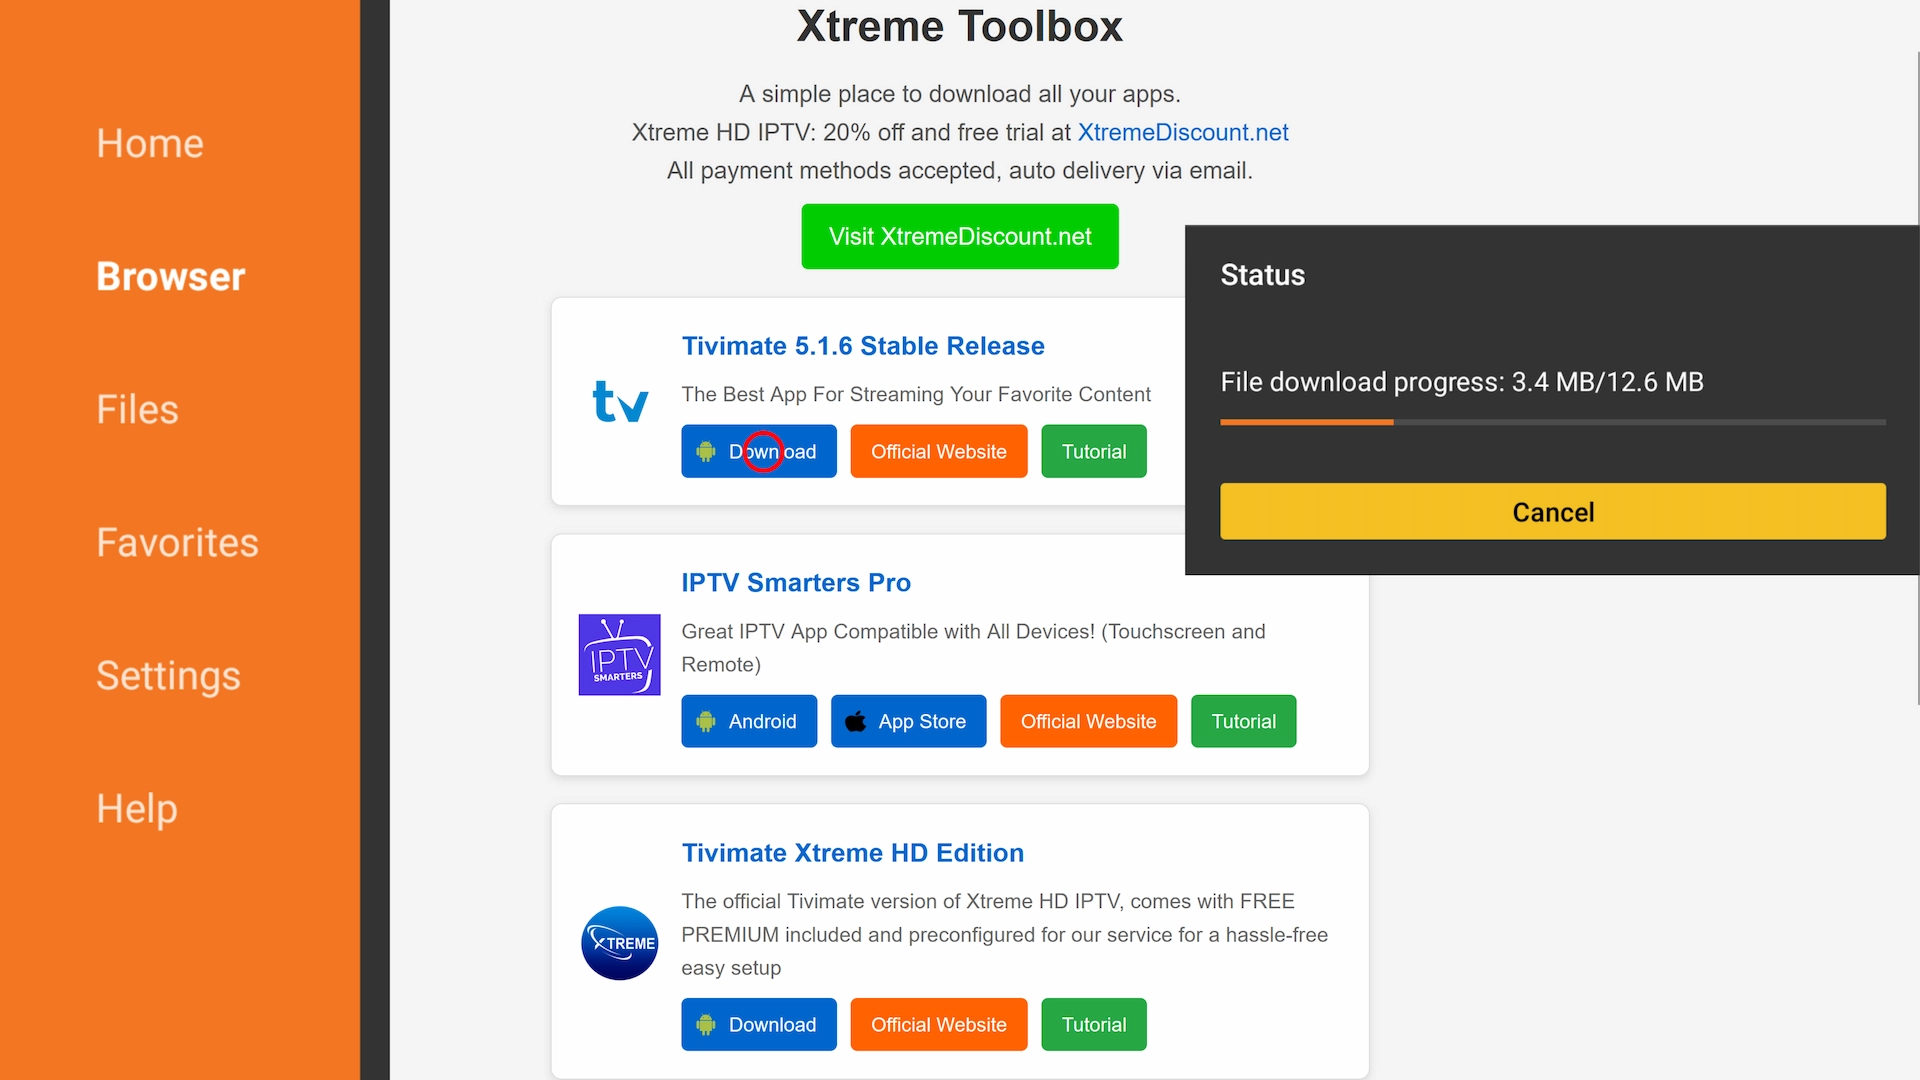Screen dimensions: 1920x1080
Task: Click Android button for IPTV Smarters Pro
Action: coord(749,721)
